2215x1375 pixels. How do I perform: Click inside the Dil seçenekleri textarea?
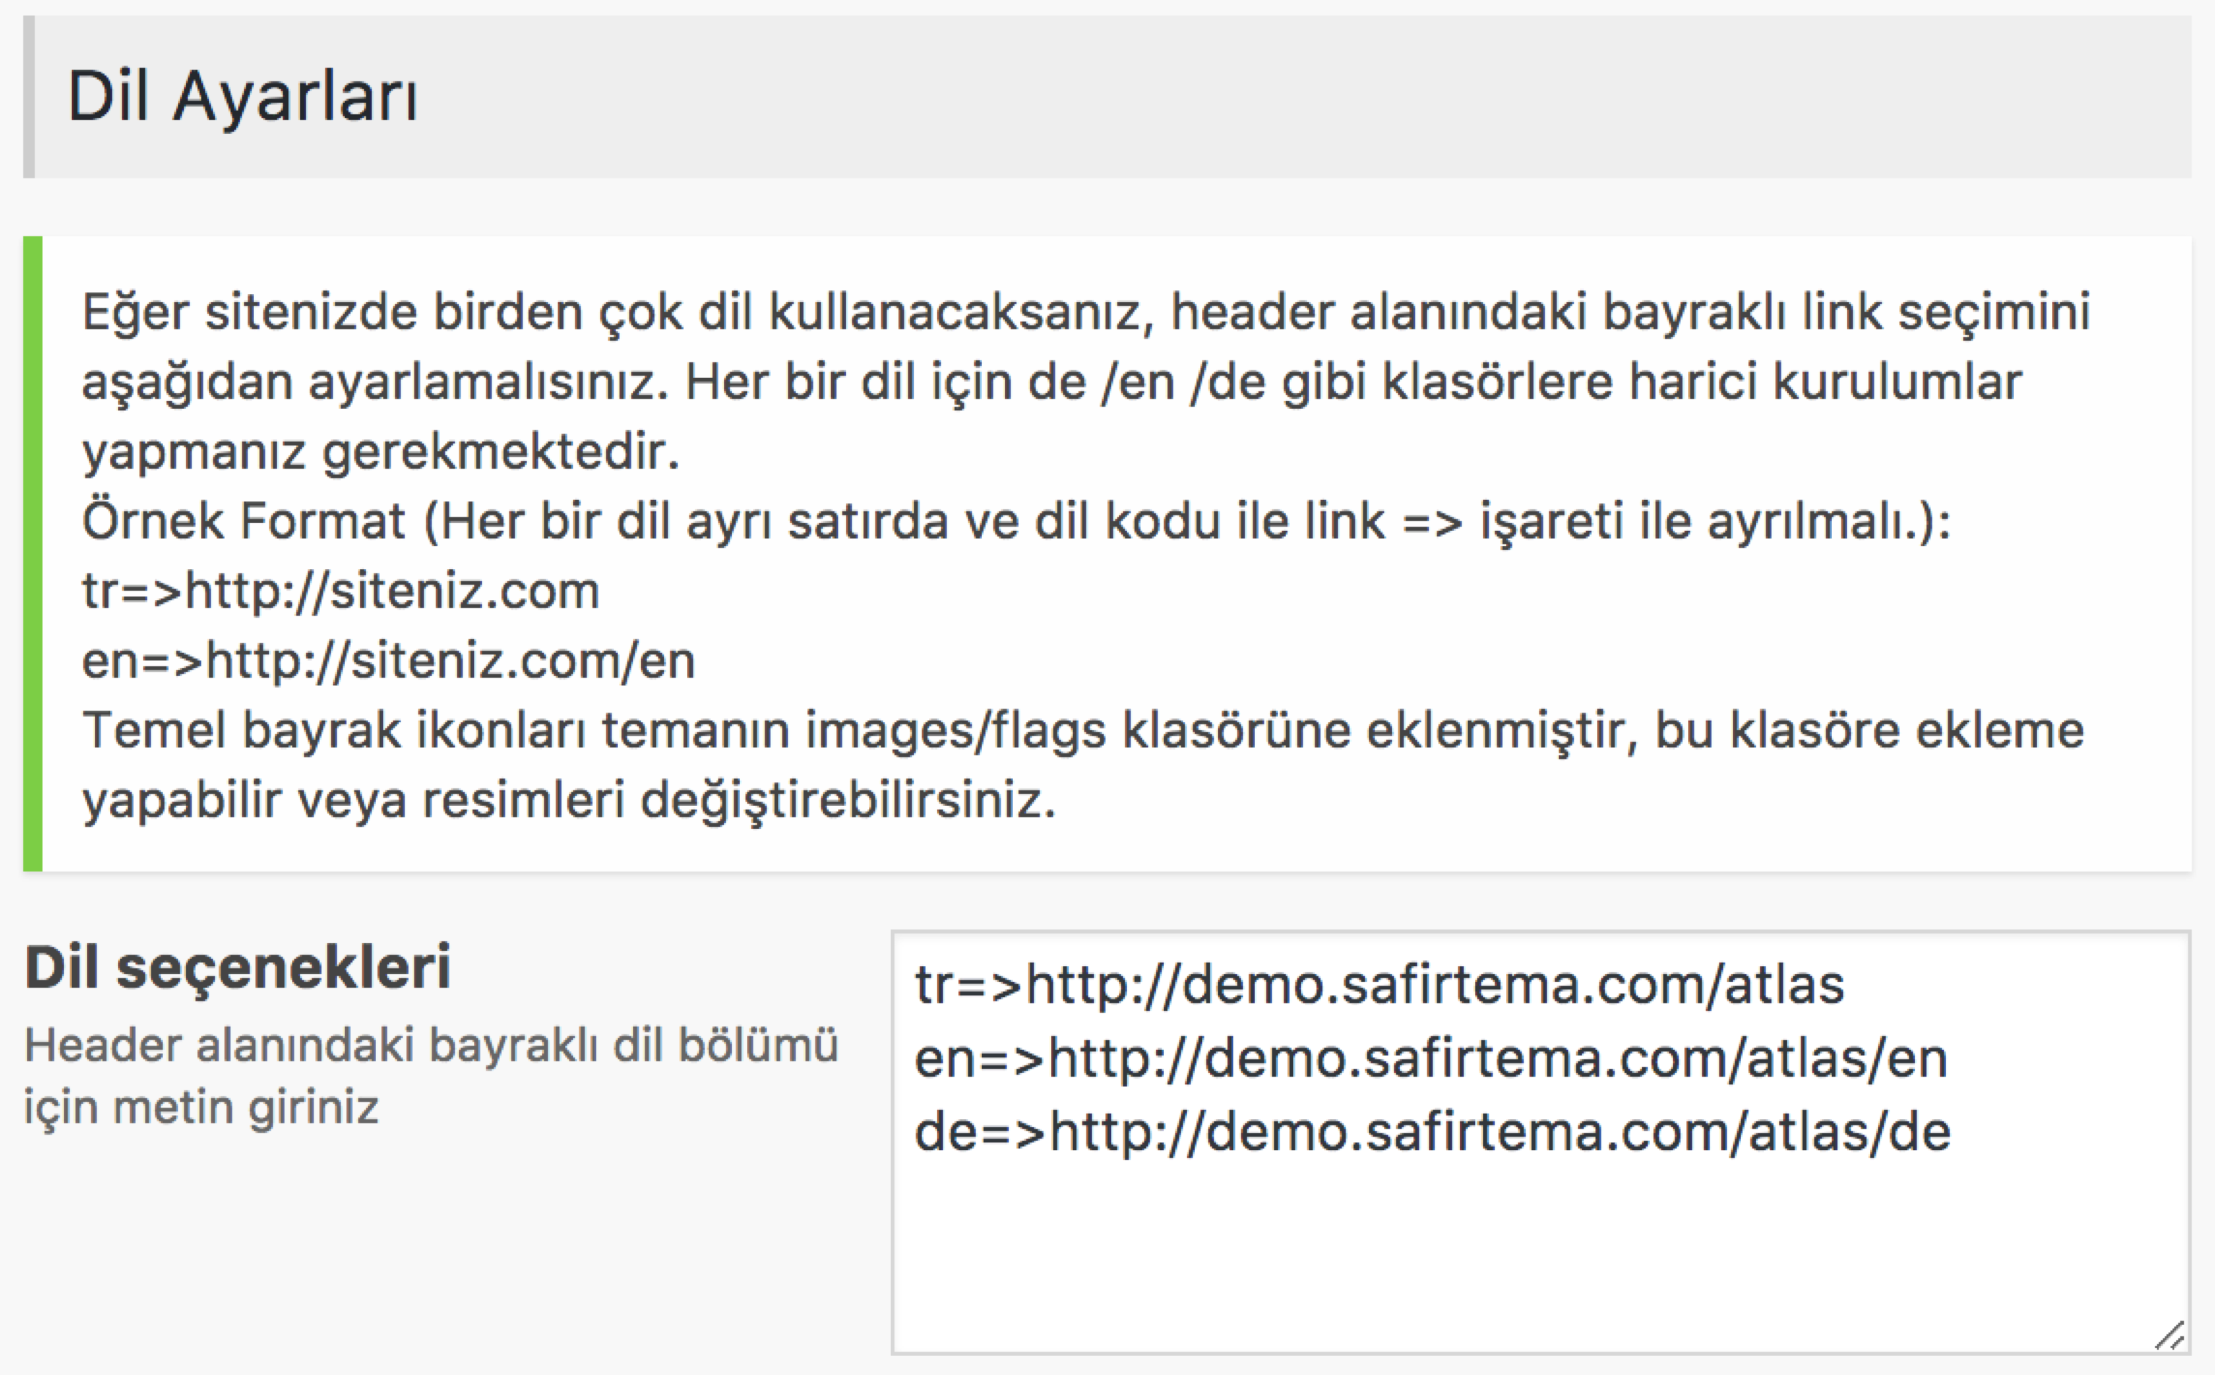point(1540,1143)
